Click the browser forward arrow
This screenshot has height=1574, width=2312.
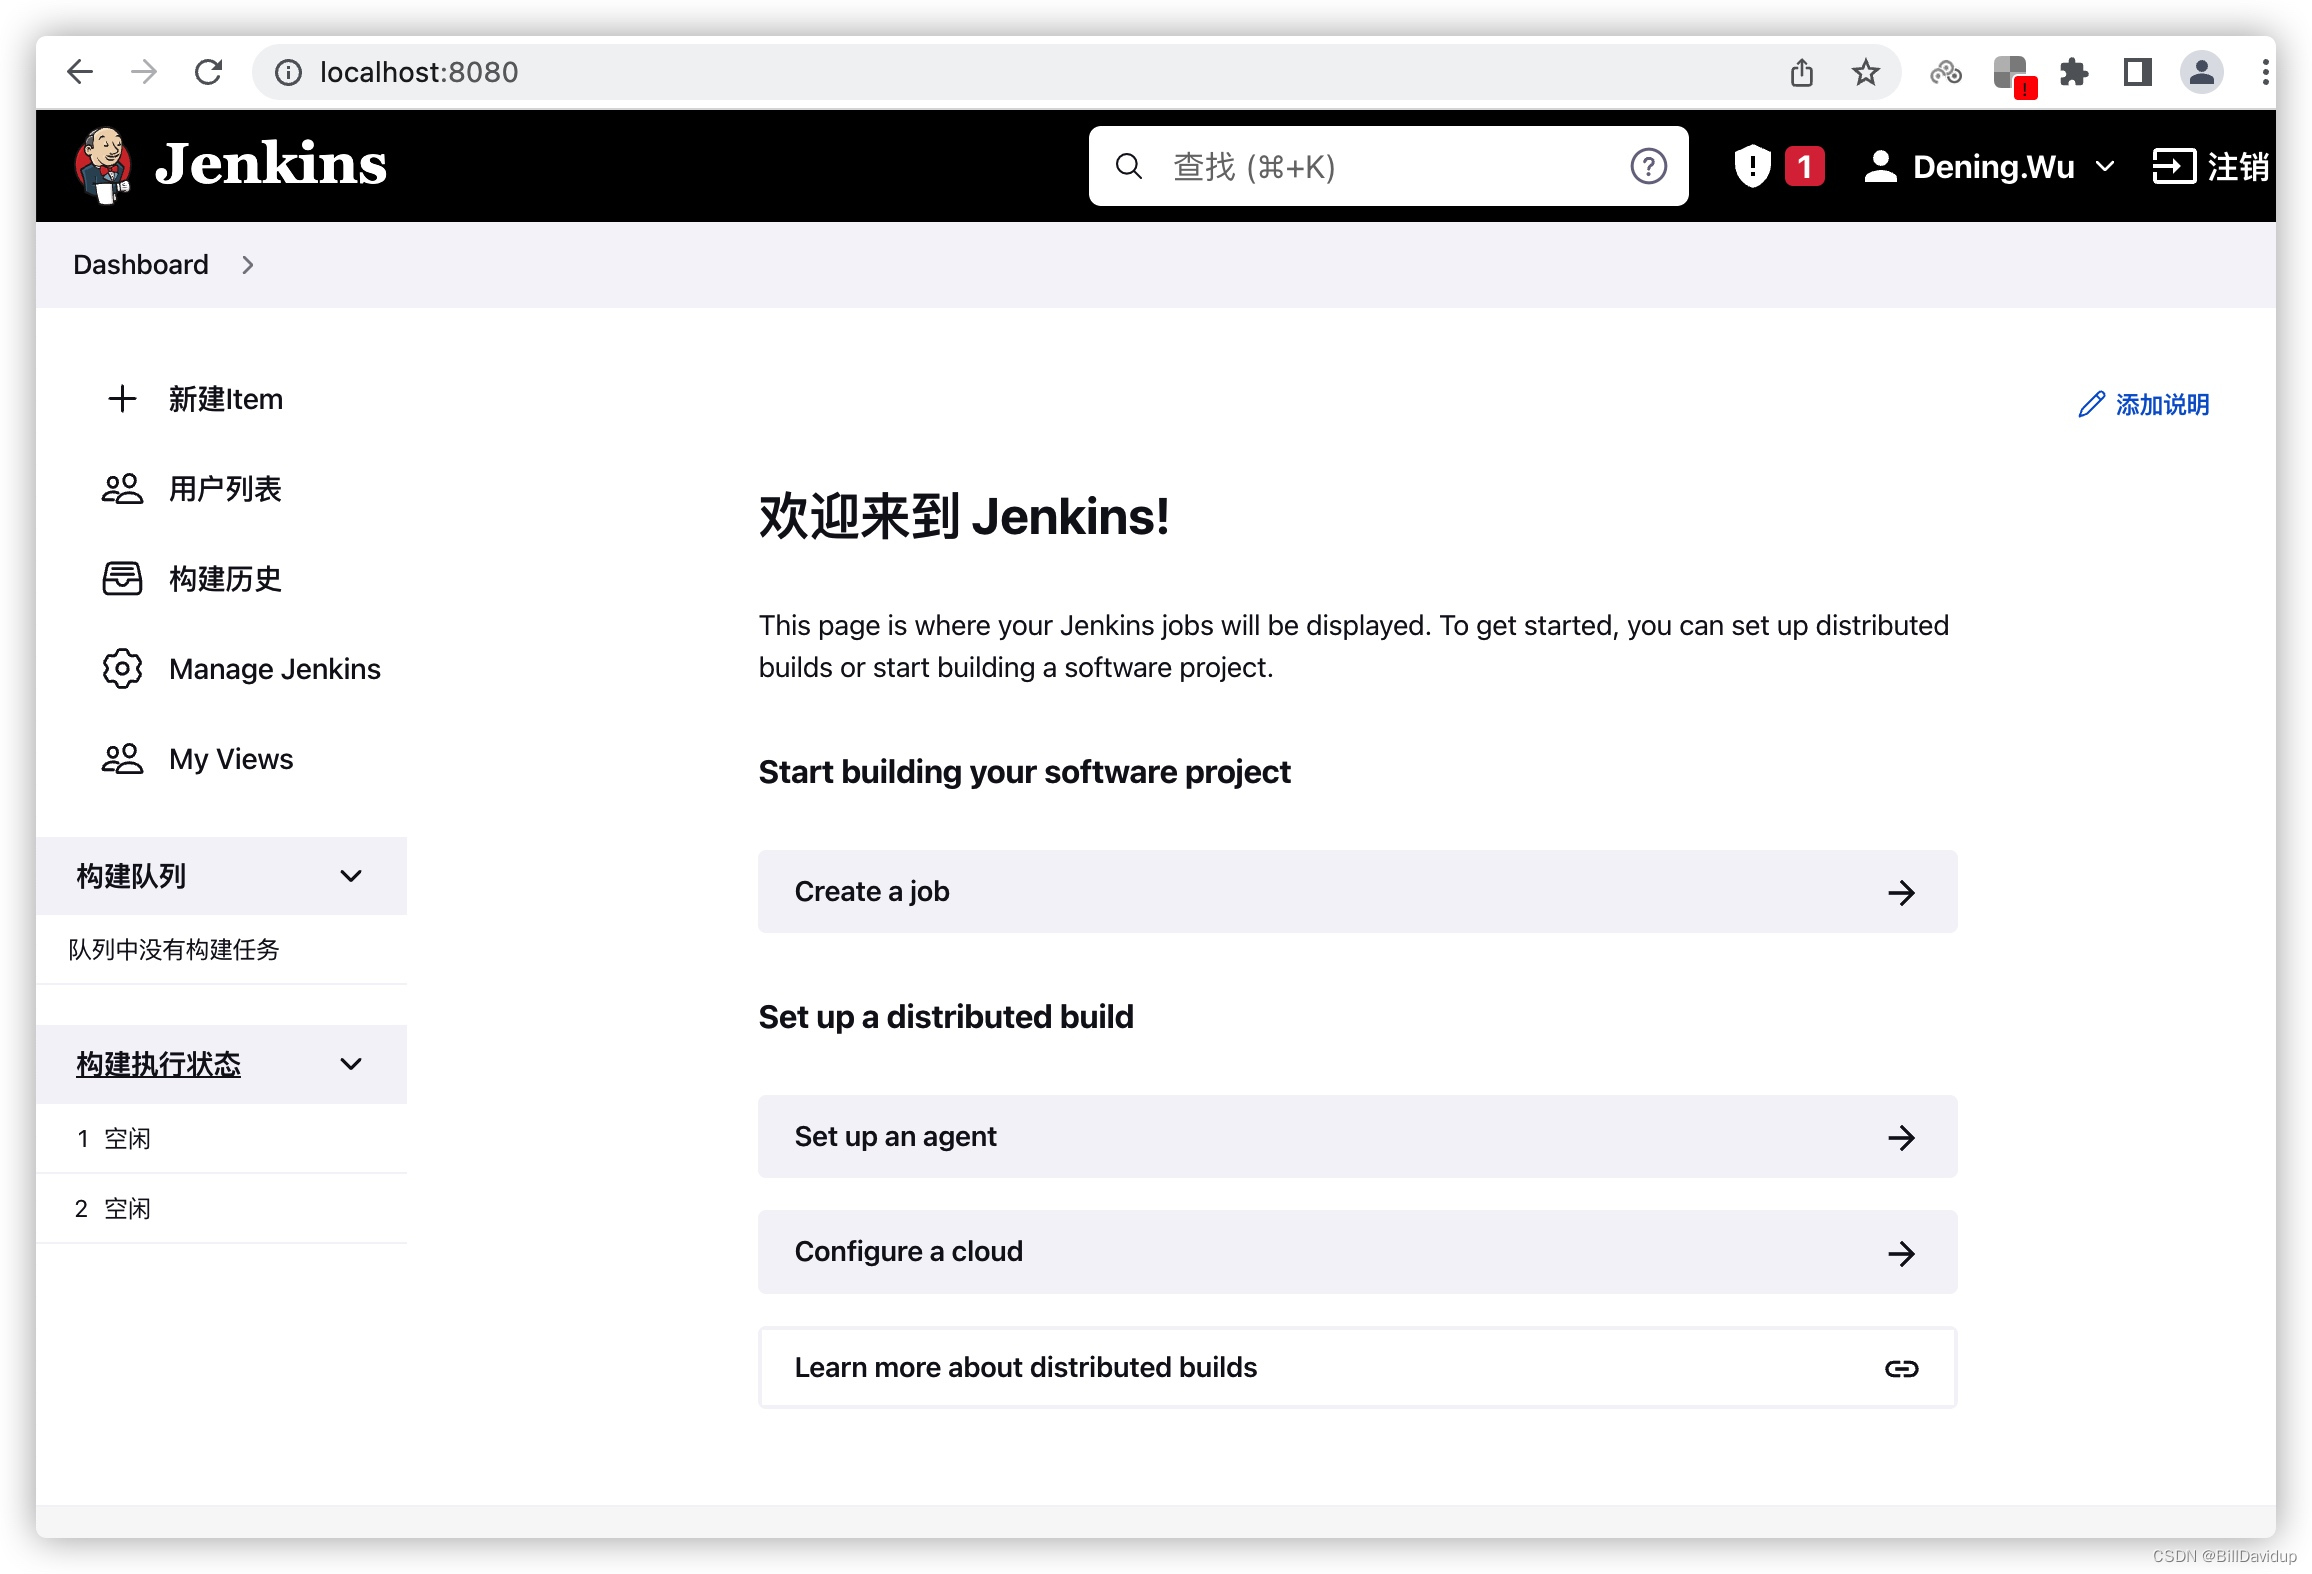click(144, 72)
